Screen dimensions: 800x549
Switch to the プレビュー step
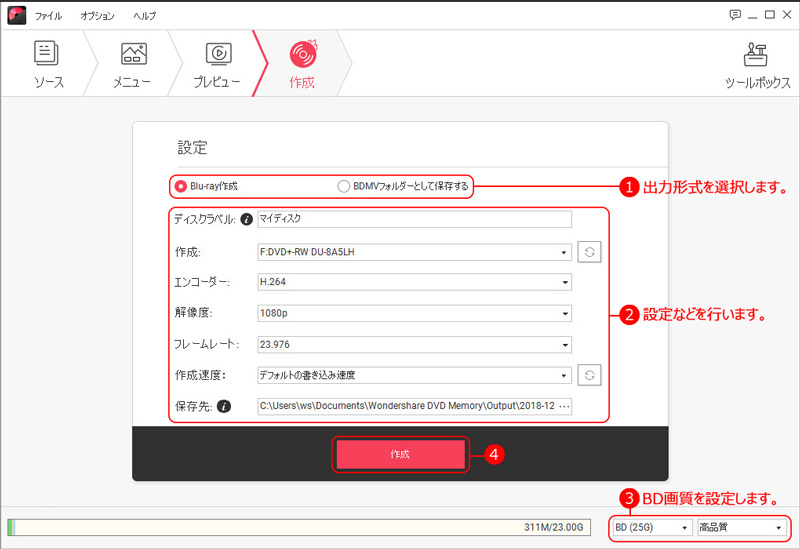coord(217,65)
